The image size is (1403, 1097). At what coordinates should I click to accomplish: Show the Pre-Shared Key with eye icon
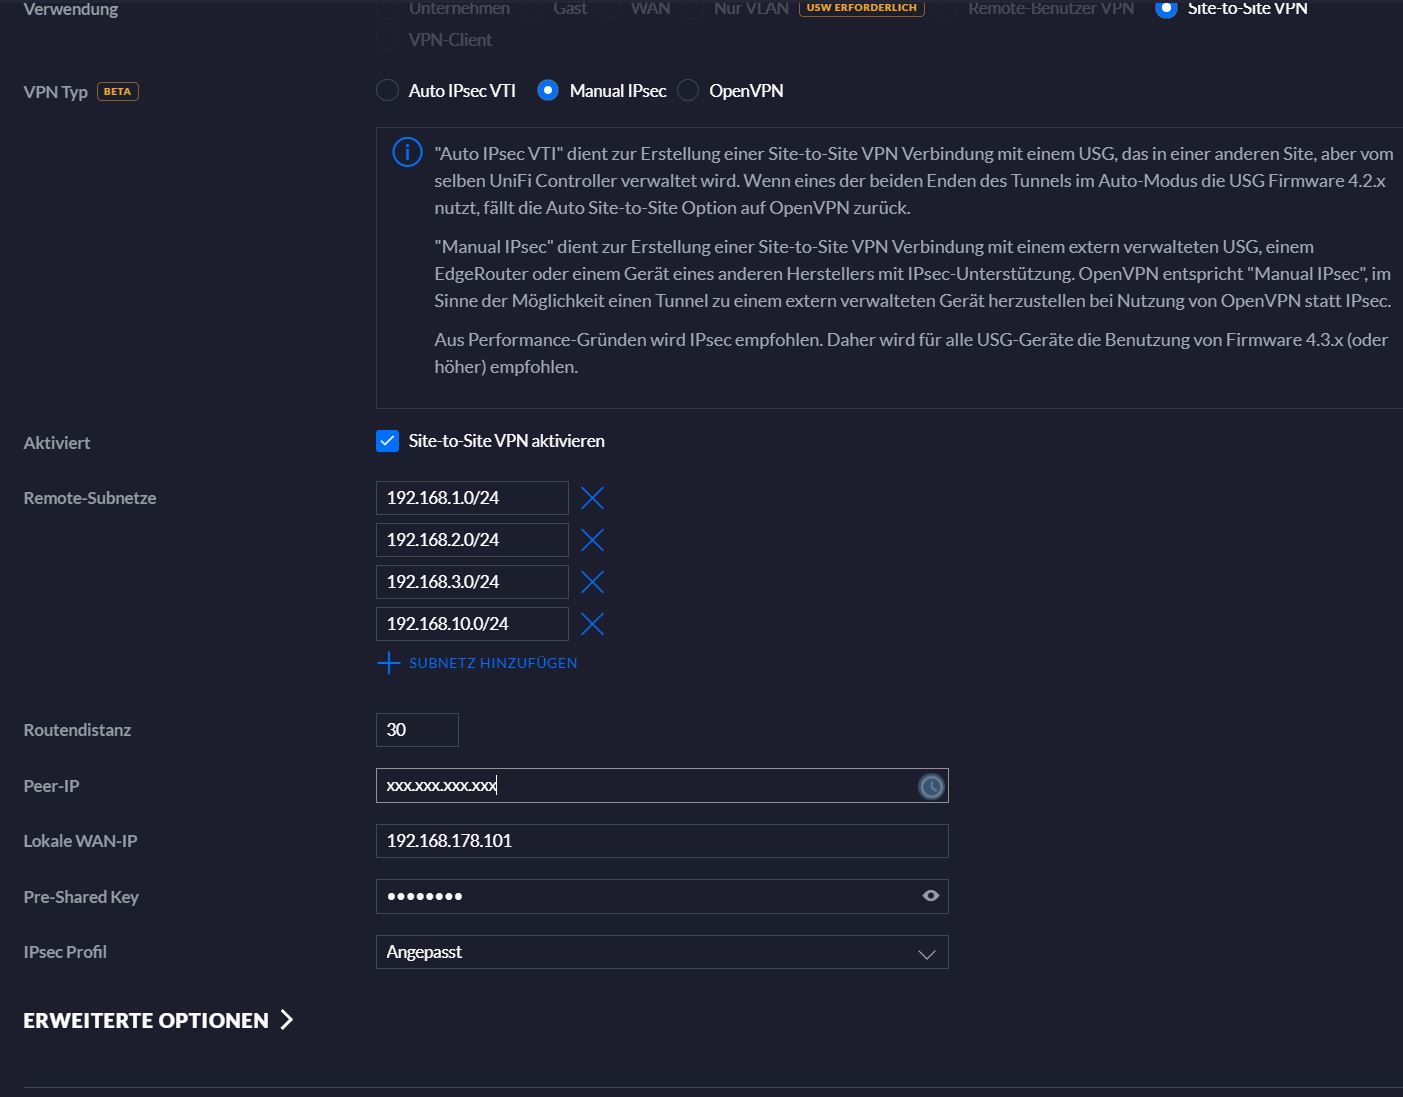point(930,896)
